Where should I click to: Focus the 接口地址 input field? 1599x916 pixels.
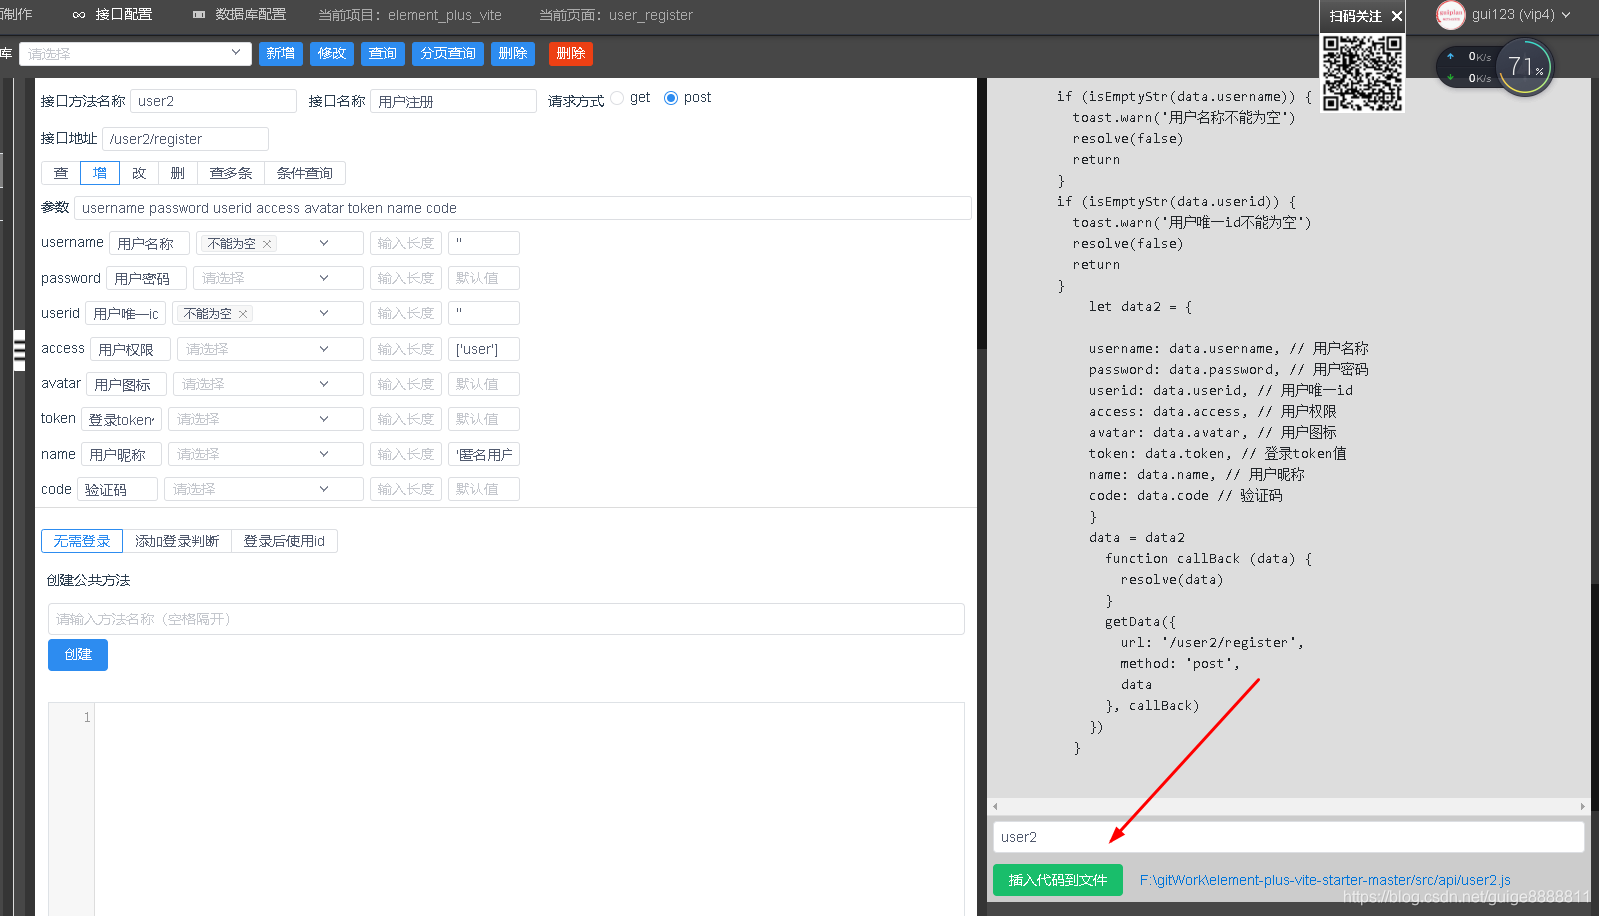tap(185, 139)
